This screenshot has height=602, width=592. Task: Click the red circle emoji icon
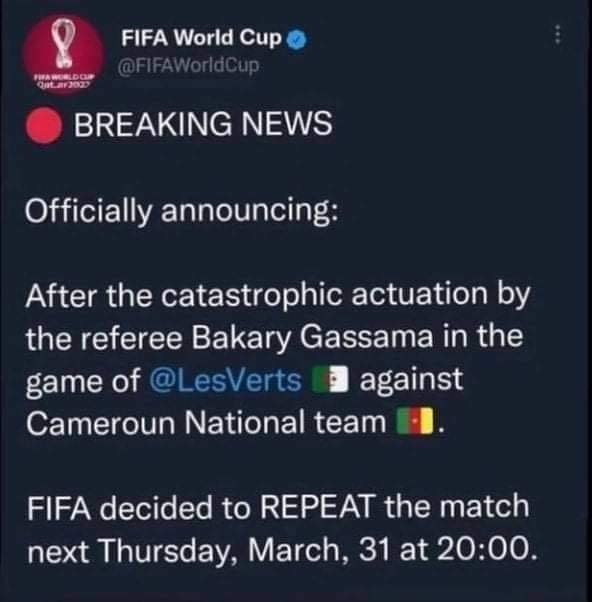pyautogui.click(x=44, y=125)
